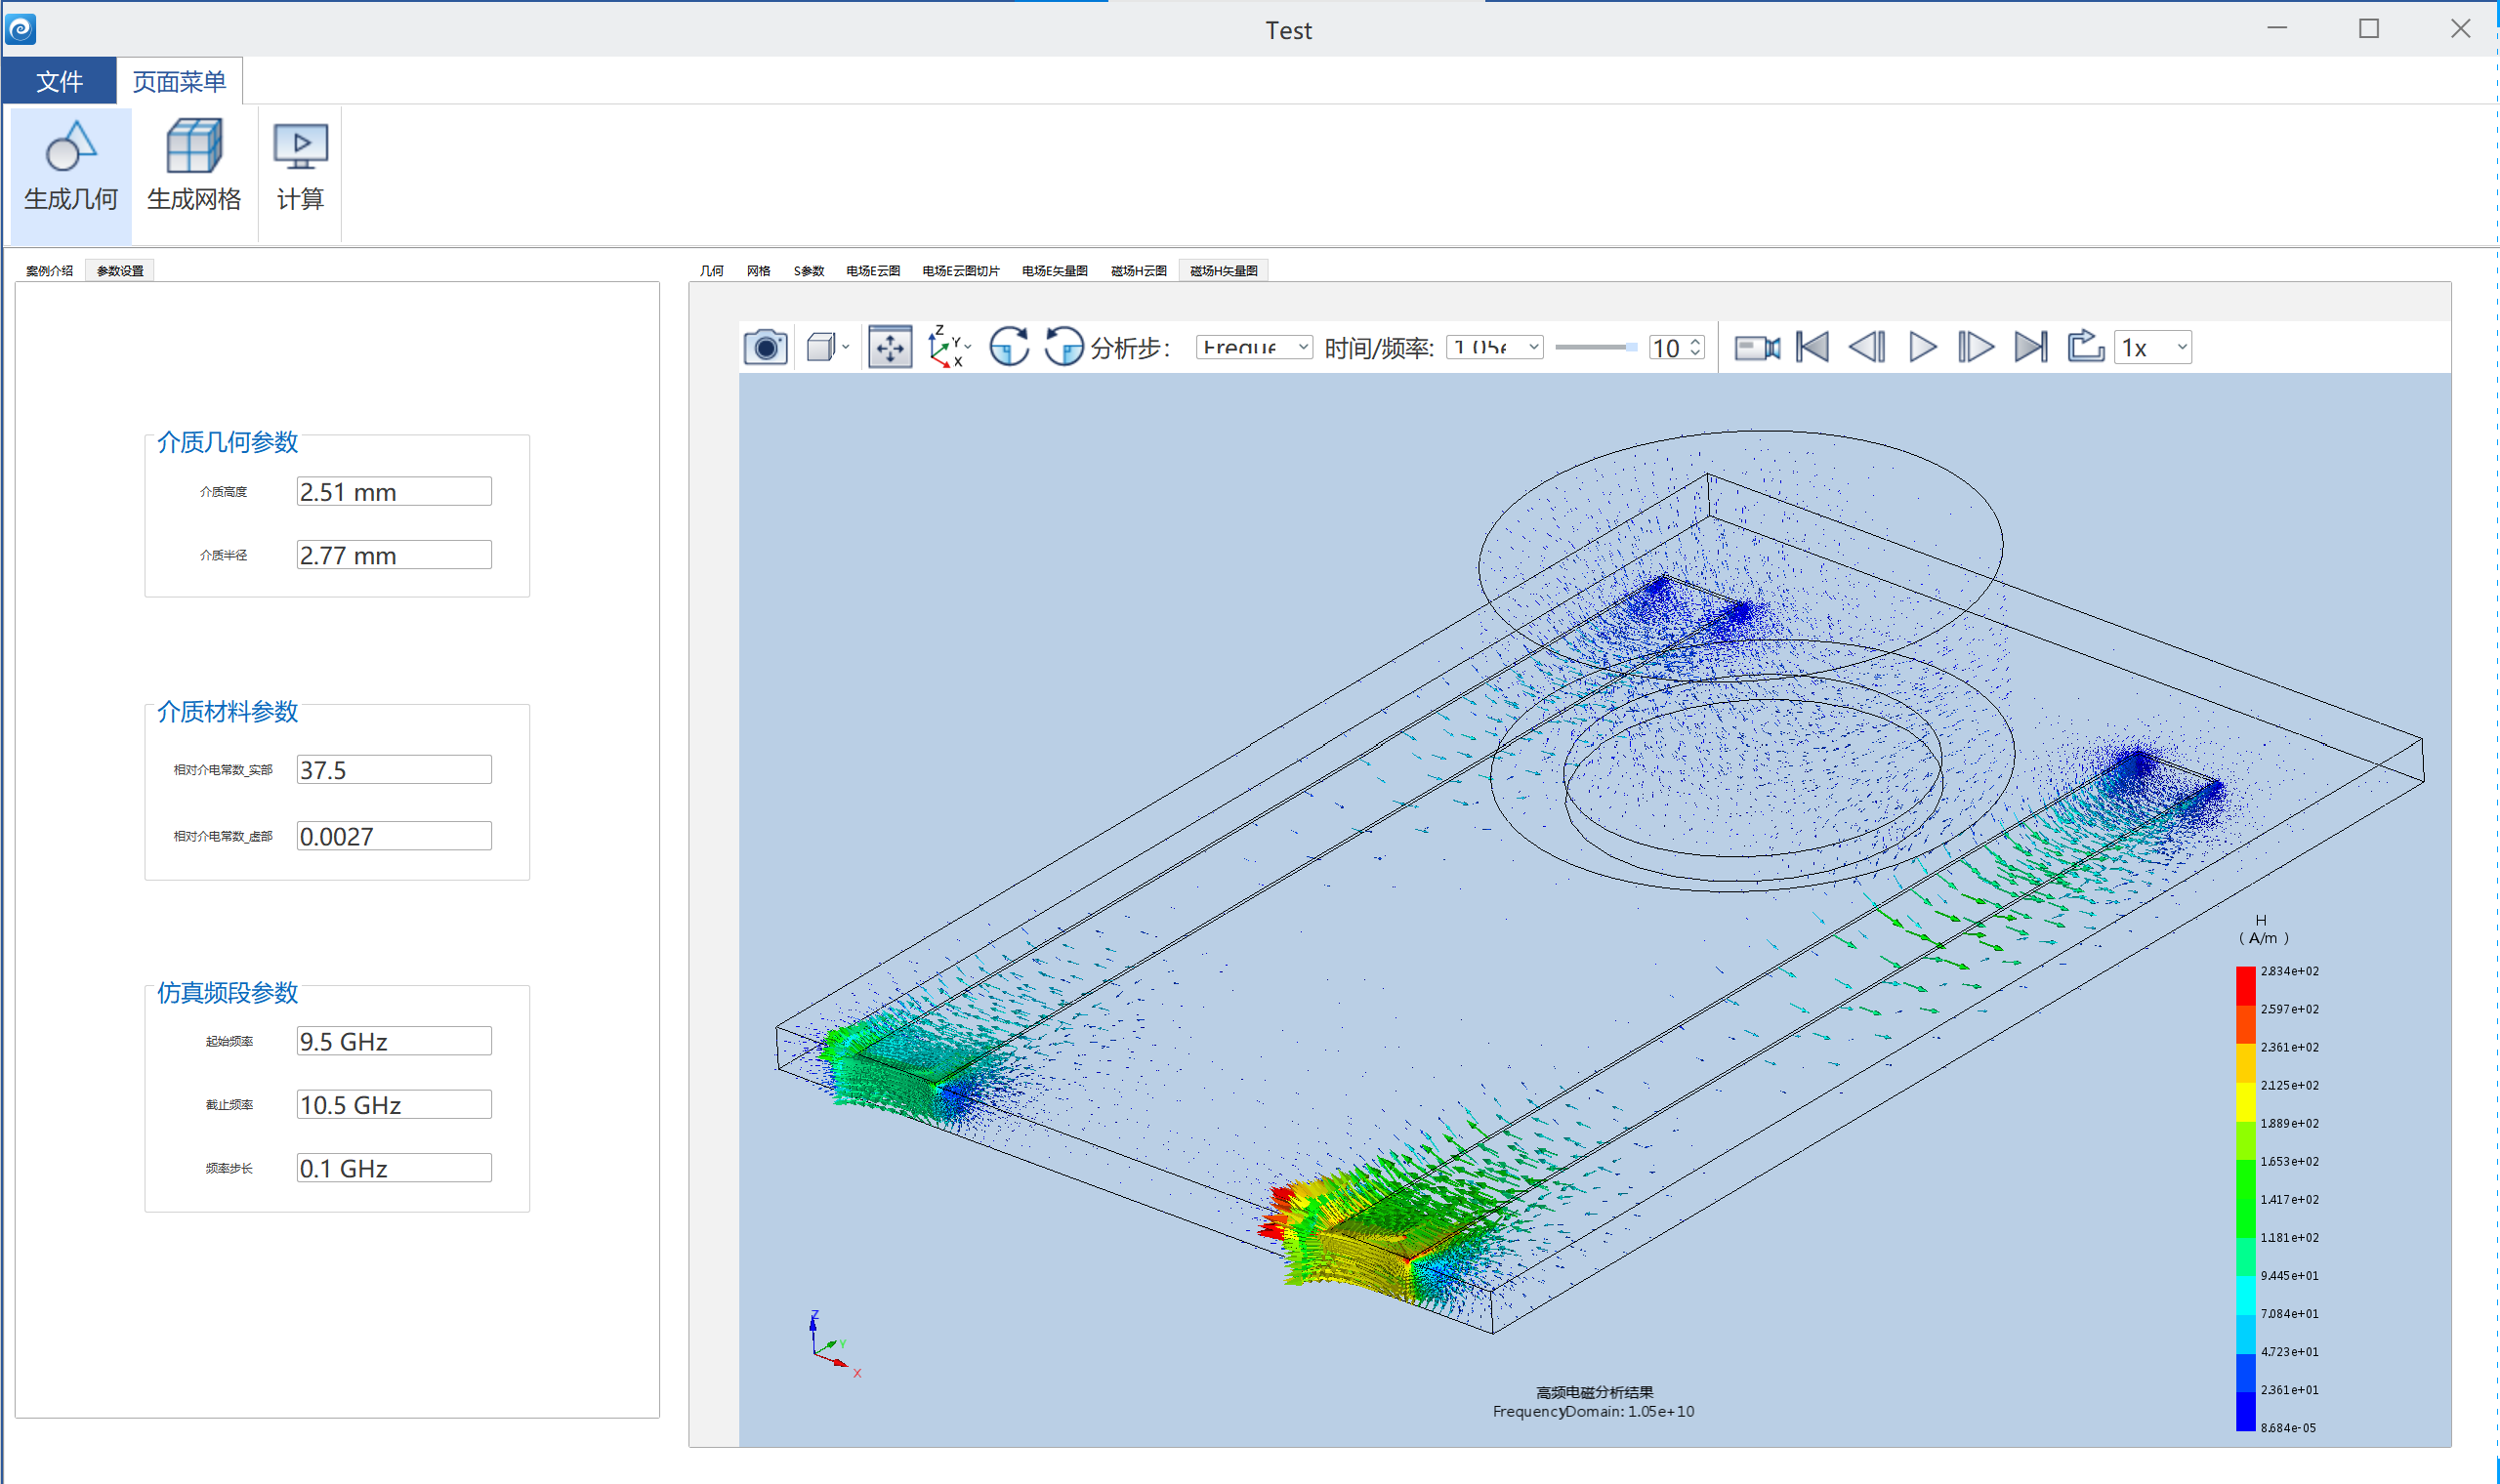Click the frame number stepper showing 10
Image resolution: width=2500 pixels, height=1484 pixels.
pyautogui.click(x=1676, y=347)
